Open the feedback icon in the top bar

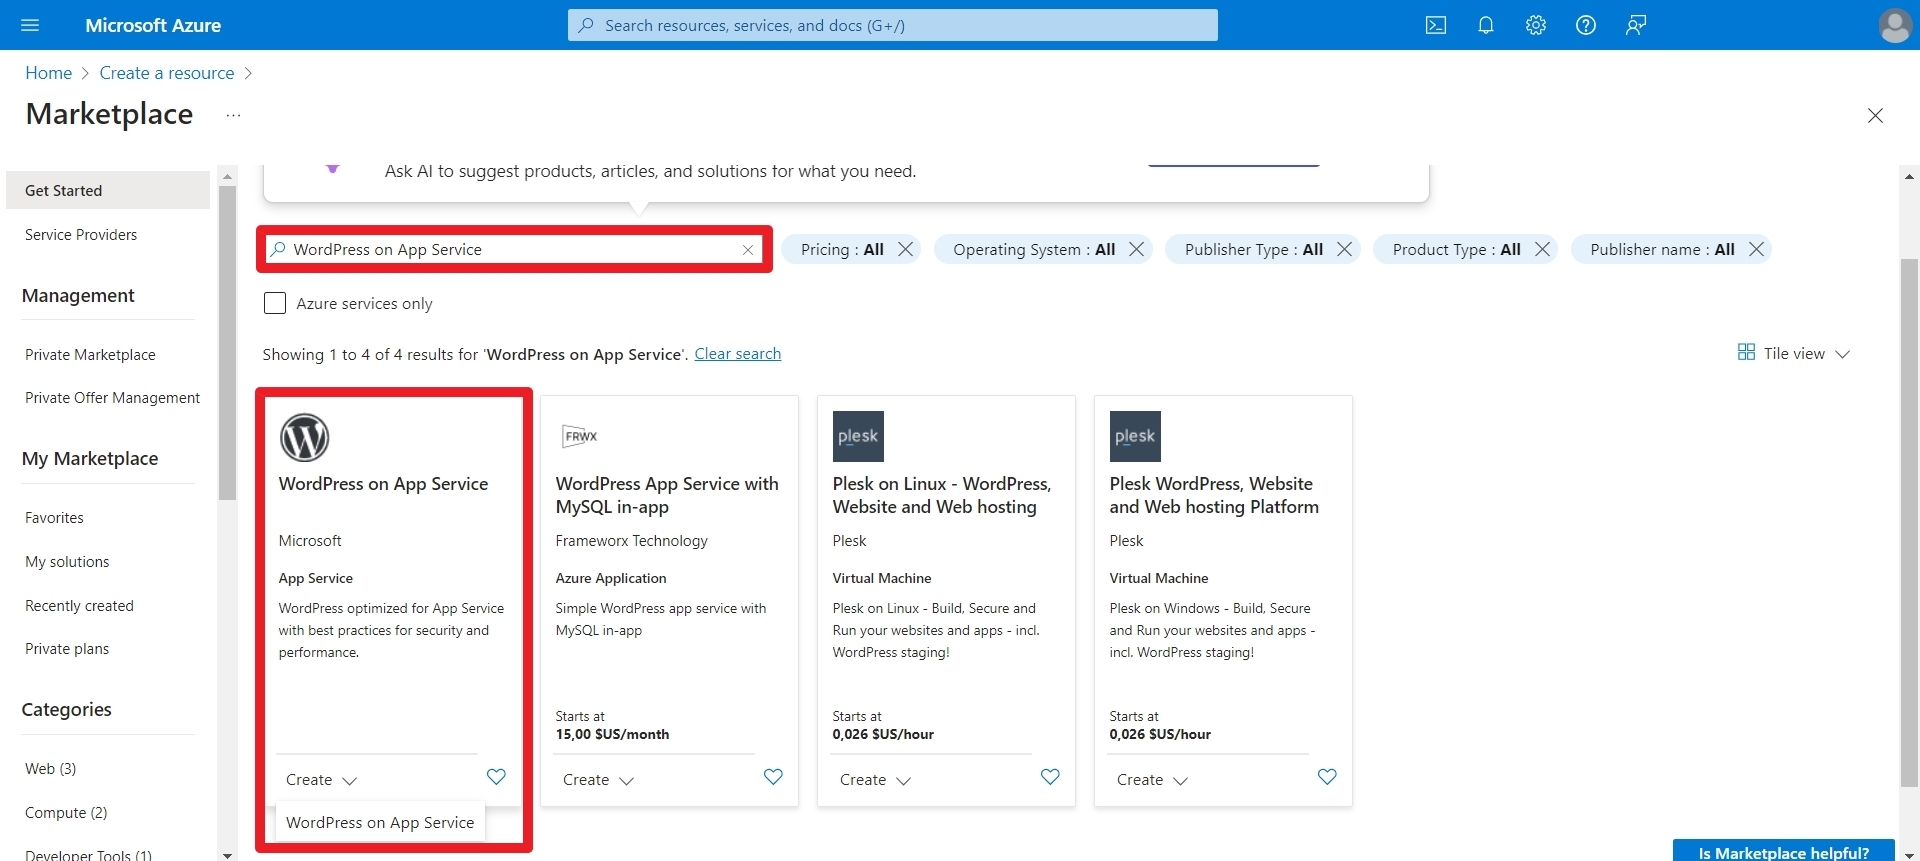pos(1636,25)
